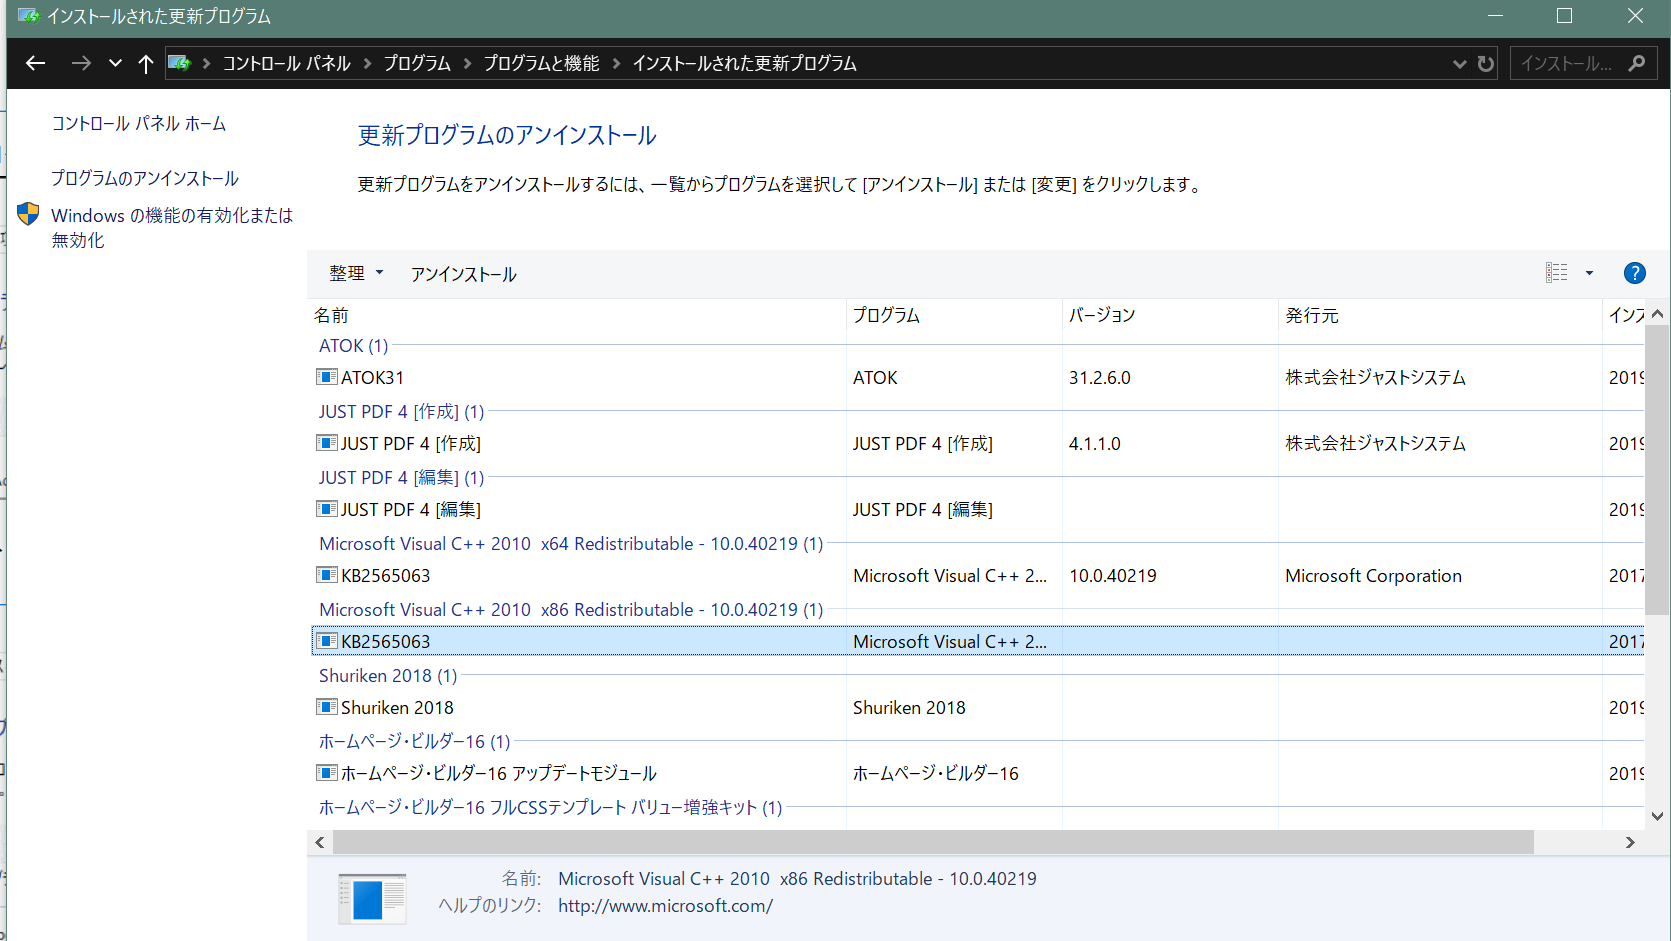Open the 整理 menu
Screen dimensions: 1671x941
(x=356, y=273)
